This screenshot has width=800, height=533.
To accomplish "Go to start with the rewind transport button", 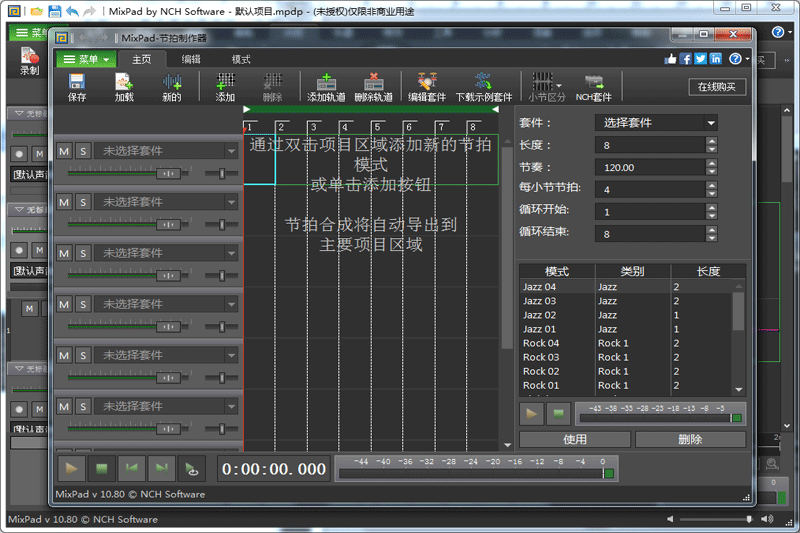I will (132, 469).
